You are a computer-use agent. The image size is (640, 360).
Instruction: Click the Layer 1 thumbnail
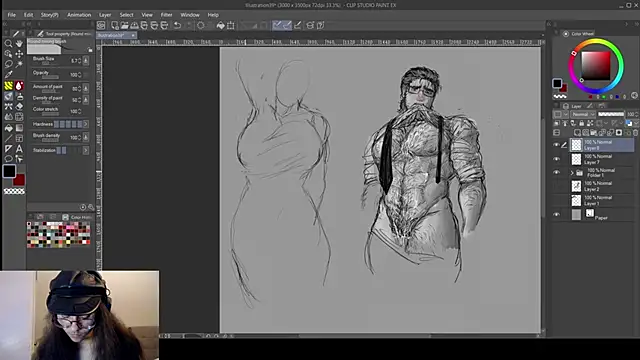576,200
